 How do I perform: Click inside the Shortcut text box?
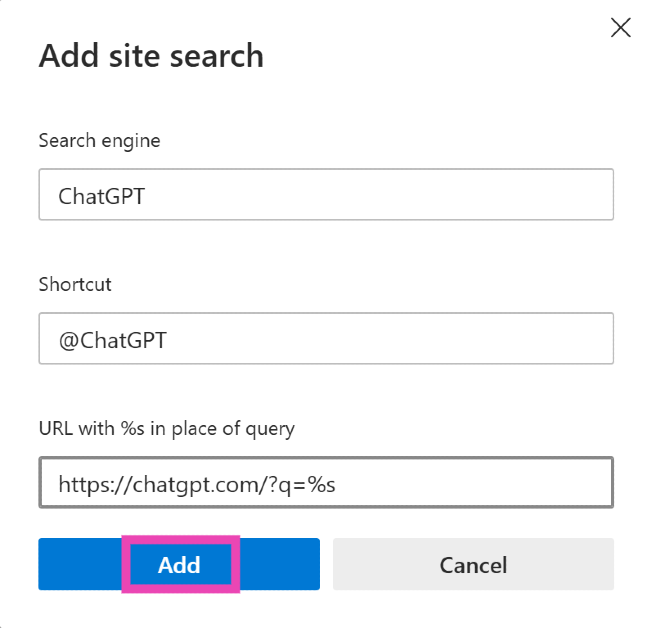pos(325,339)
